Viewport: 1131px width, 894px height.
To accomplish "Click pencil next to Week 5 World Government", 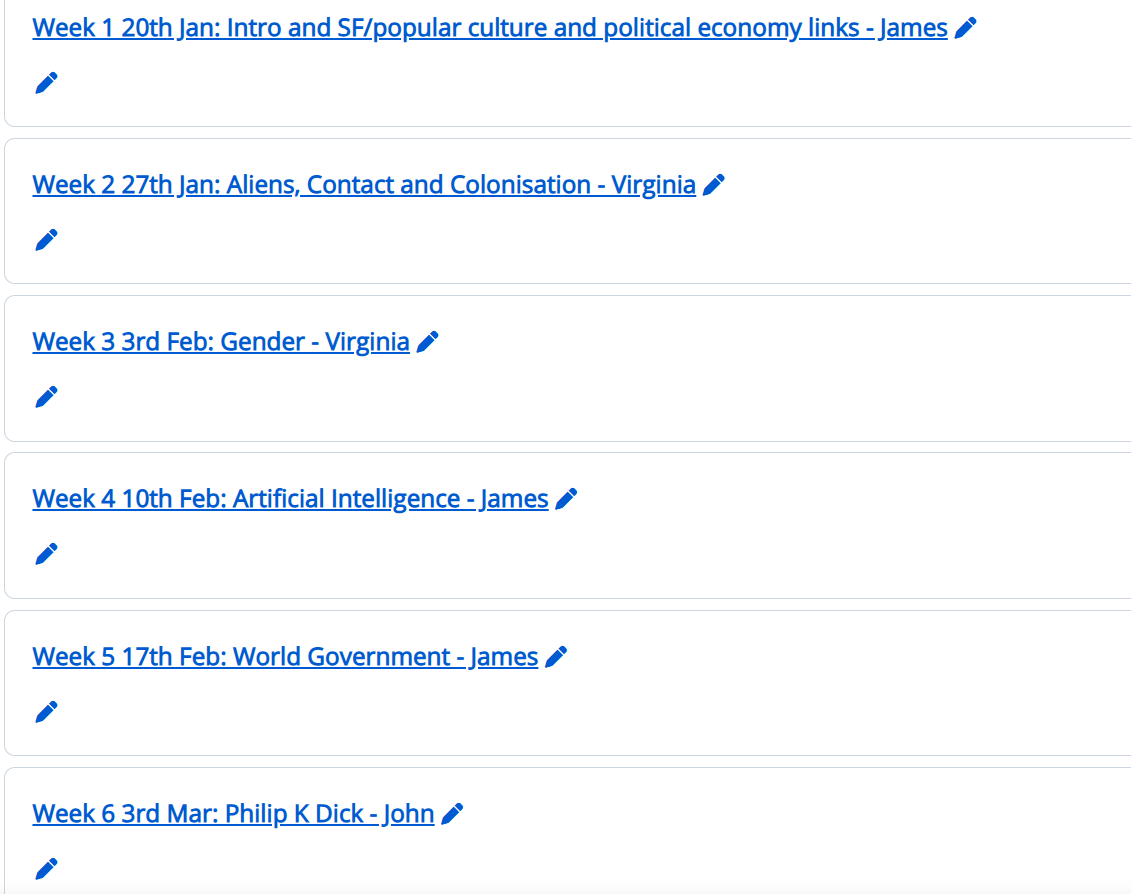I will [x=556, y=657].
